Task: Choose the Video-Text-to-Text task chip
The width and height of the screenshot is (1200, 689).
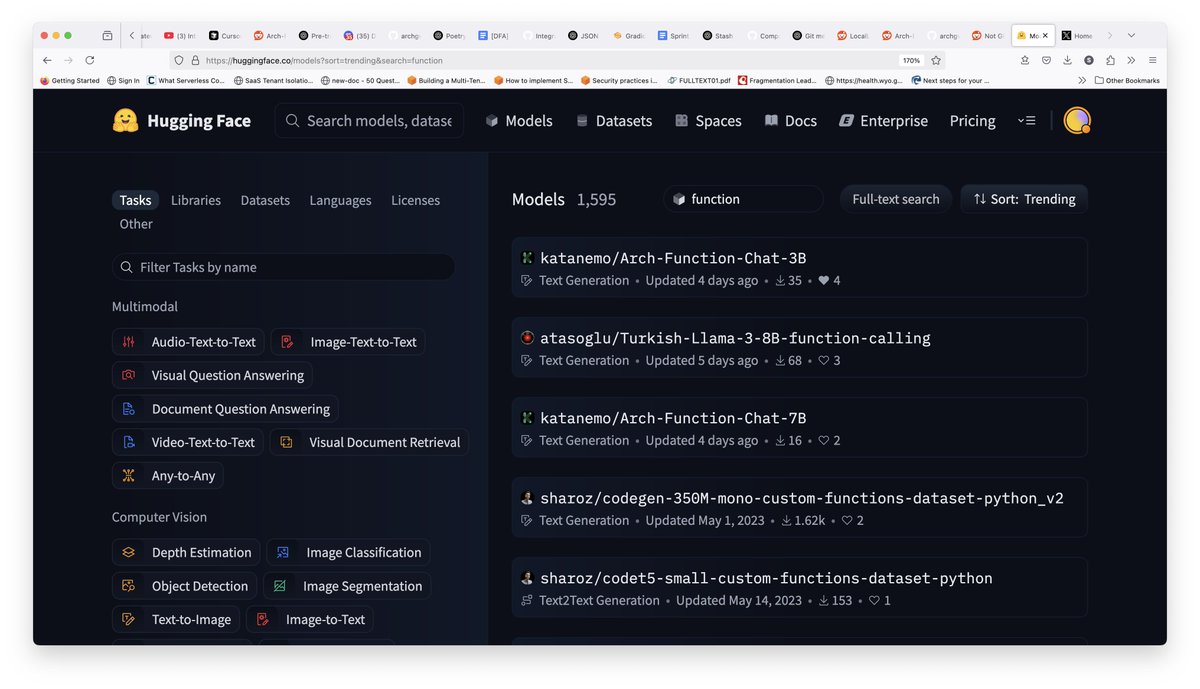Action: (x=188, y=442)
